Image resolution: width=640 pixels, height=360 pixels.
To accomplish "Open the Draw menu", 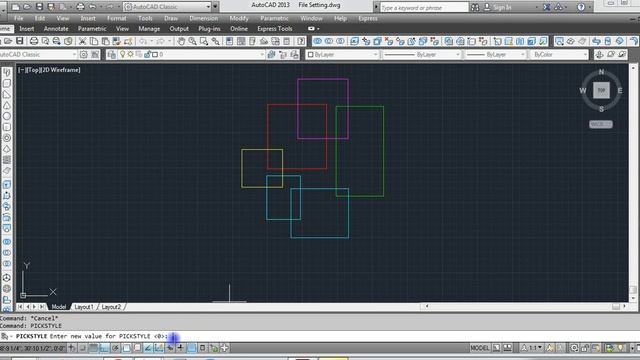I will tap(171, 18).
